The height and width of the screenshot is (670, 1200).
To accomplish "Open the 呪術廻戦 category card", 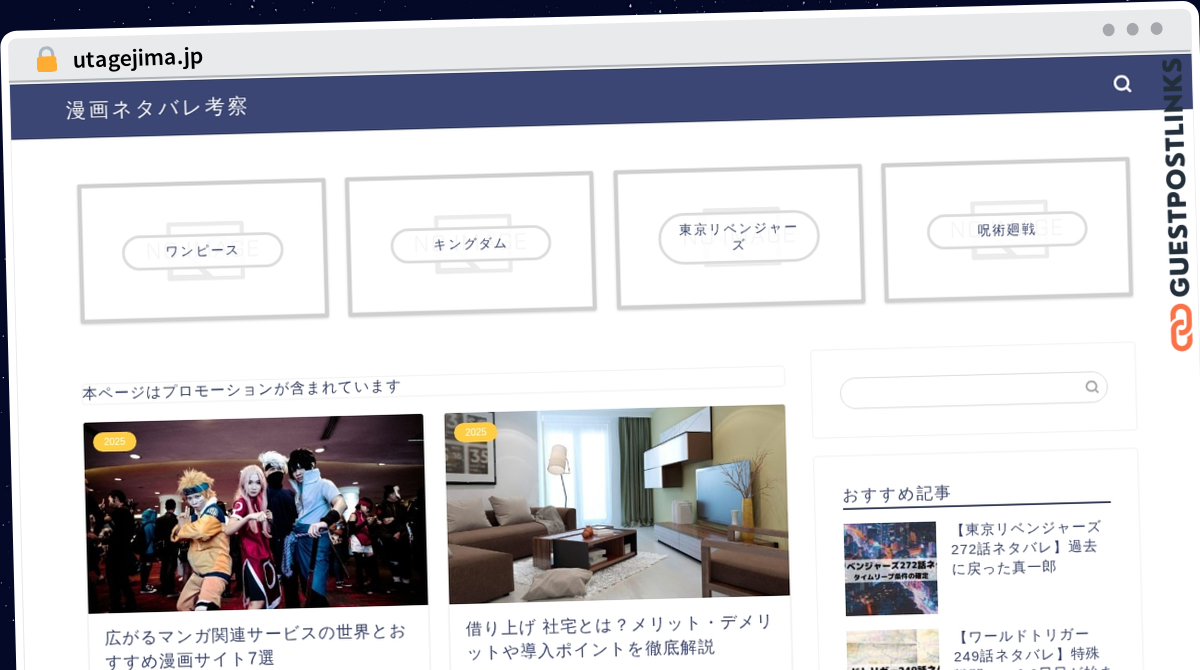I will coord(1006,230).
